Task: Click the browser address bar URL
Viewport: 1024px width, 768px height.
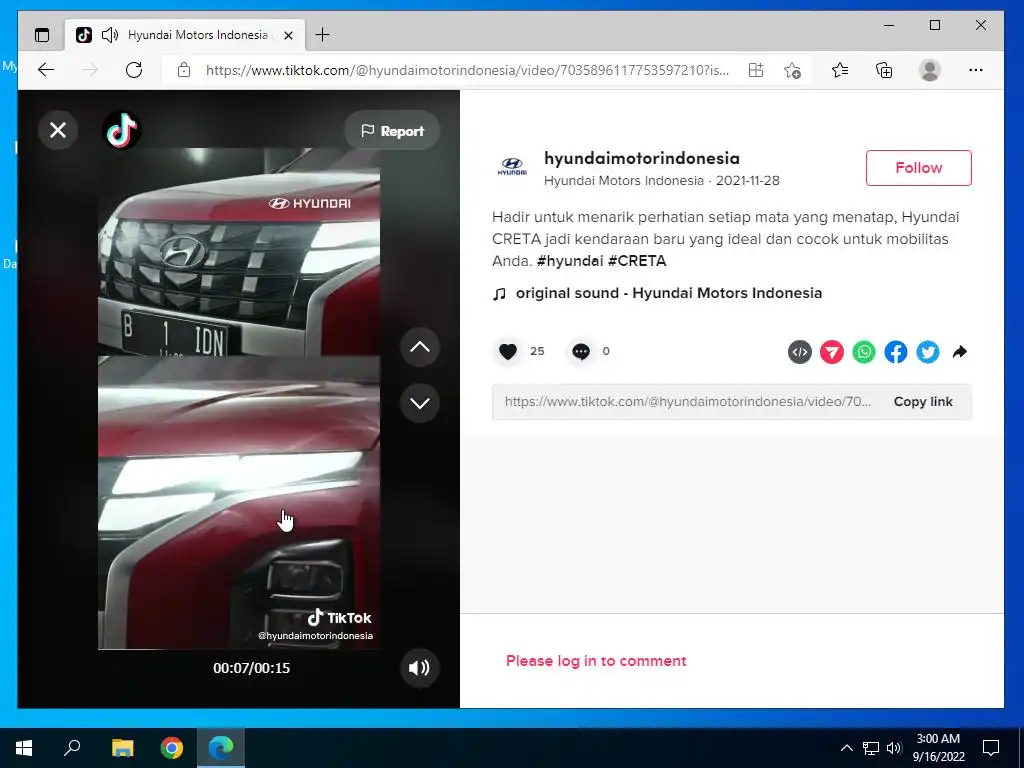Action: [467, 70]
